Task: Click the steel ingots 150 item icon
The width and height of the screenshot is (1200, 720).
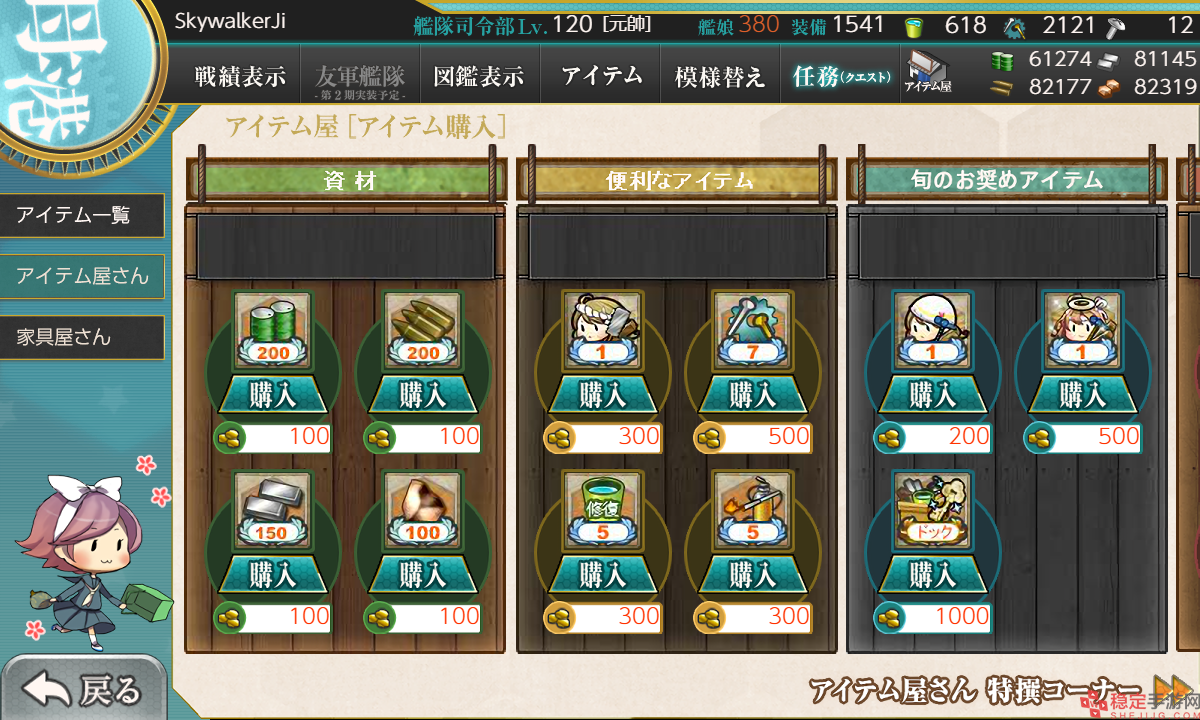Action: pyautogui.click(x=272, y=510)
